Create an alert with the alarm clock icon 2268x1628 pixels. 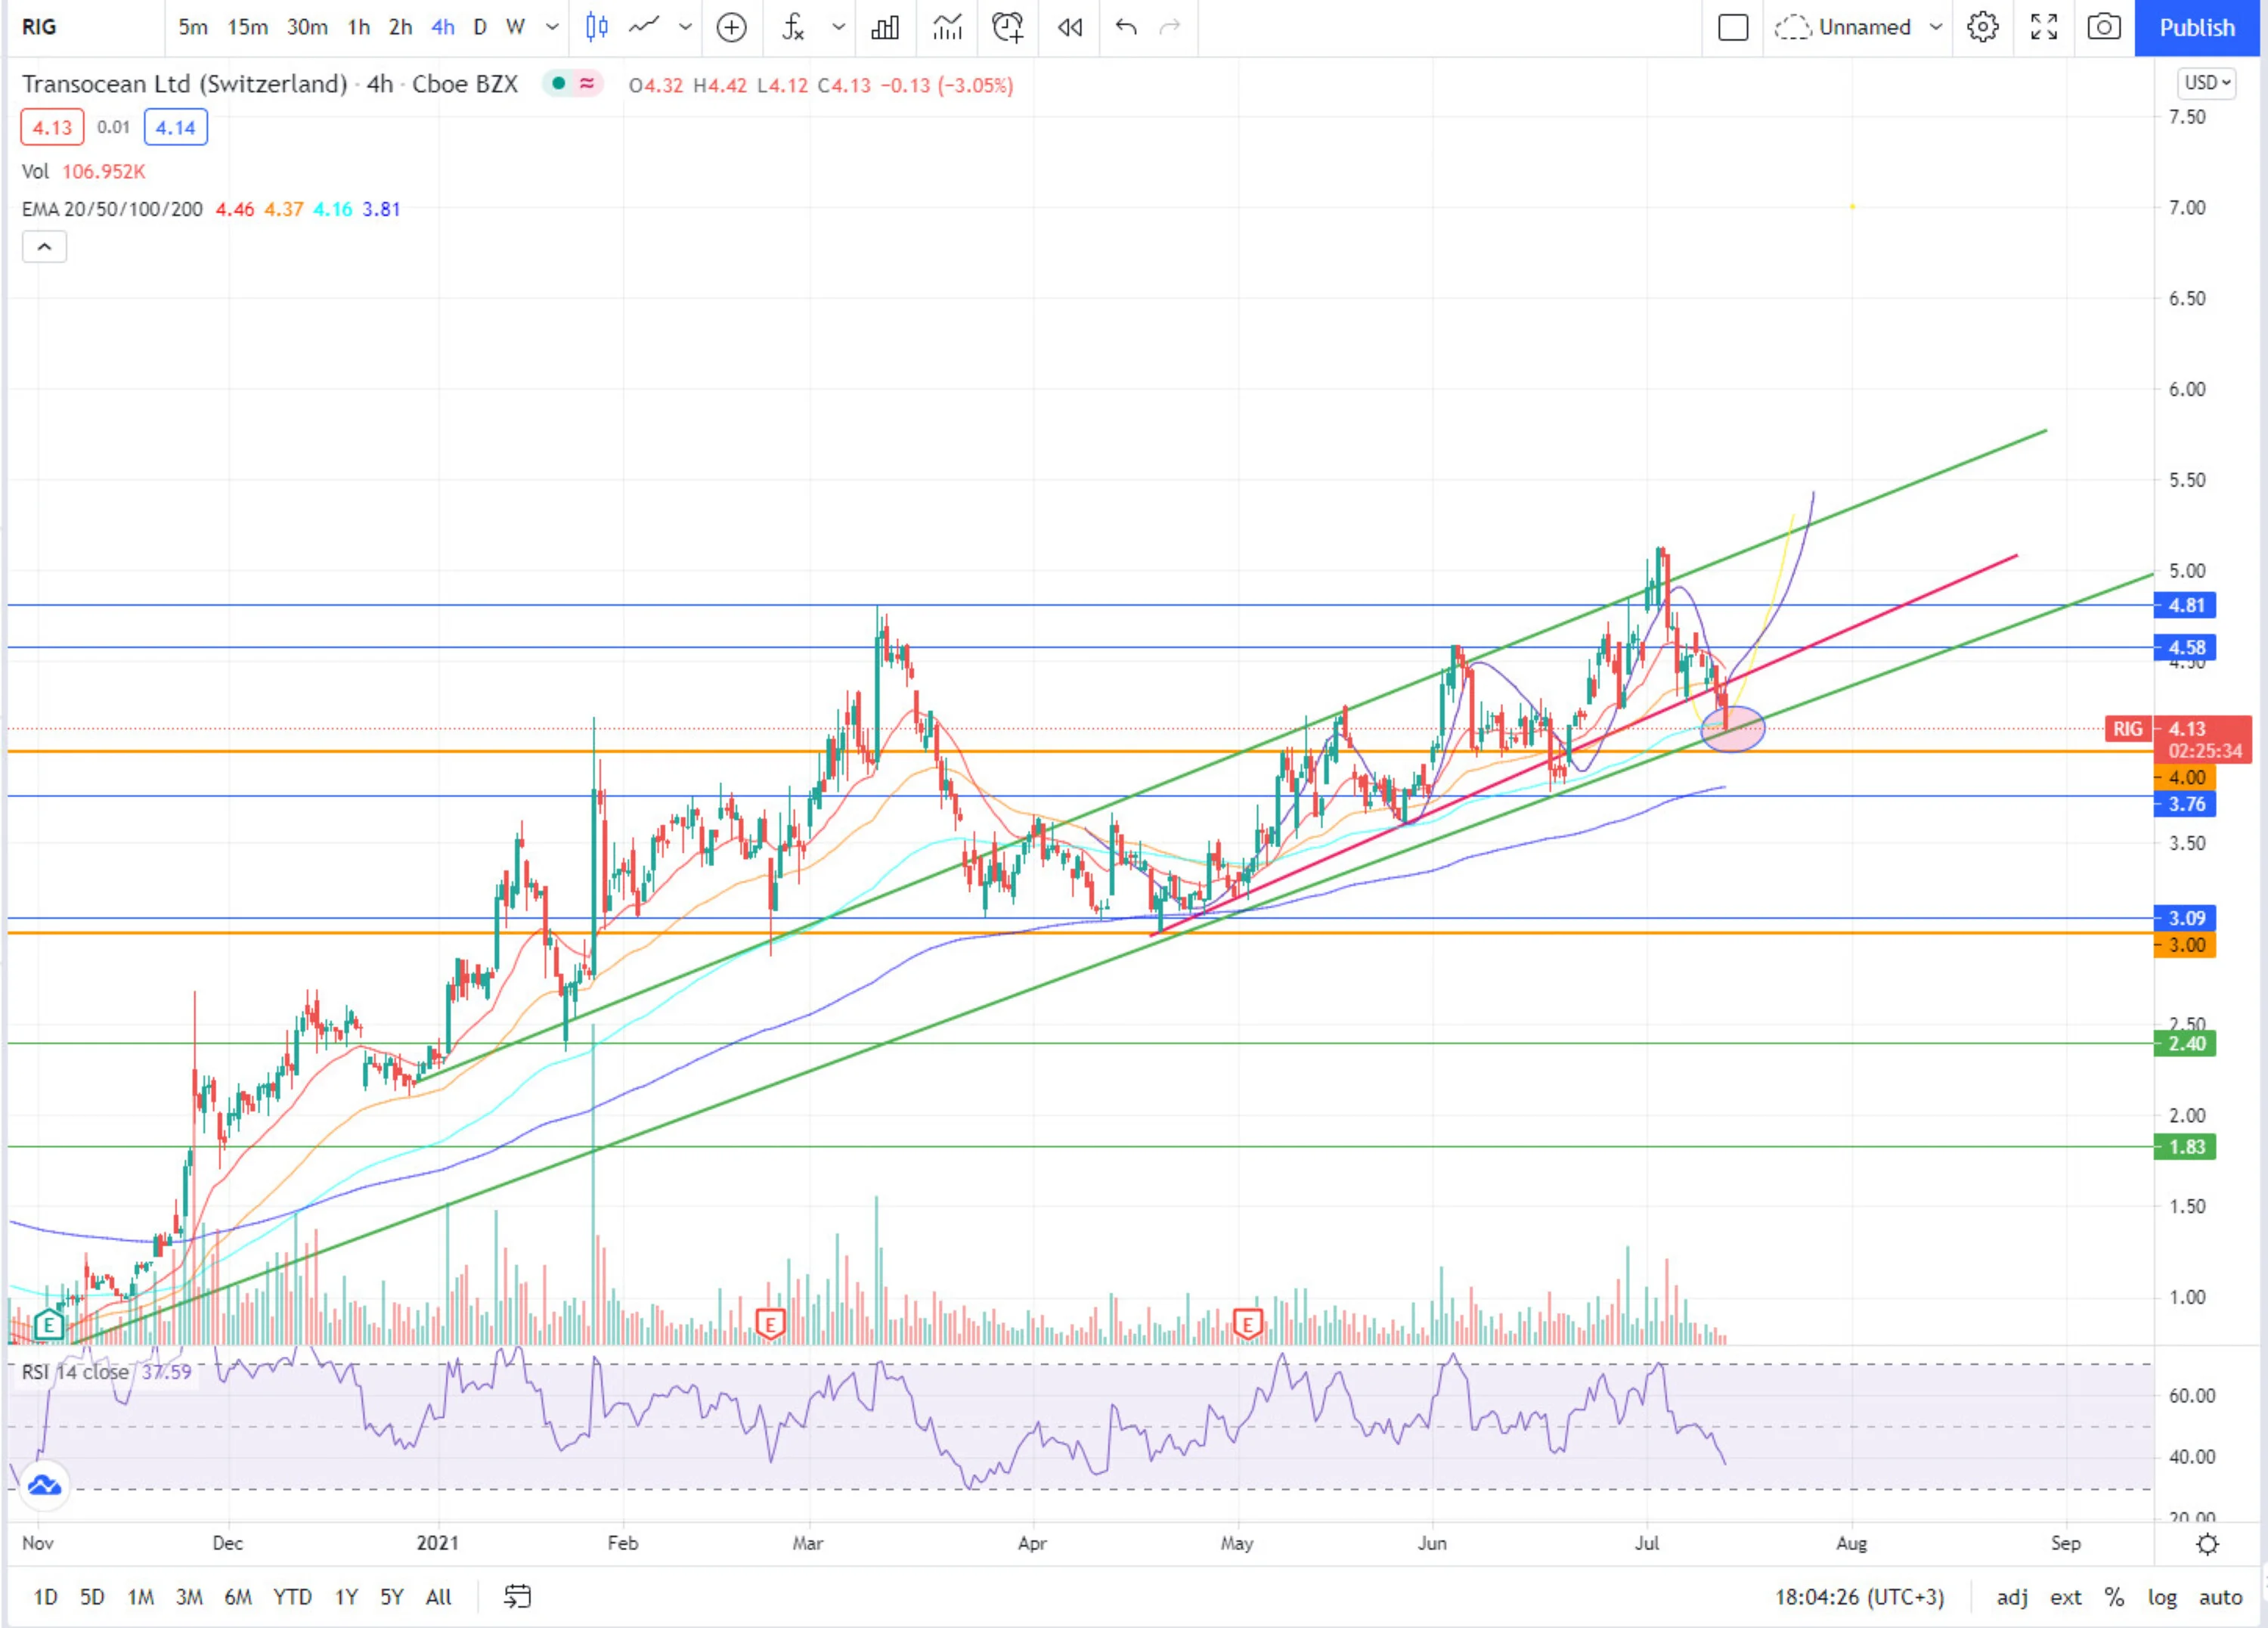[1008, 27]
